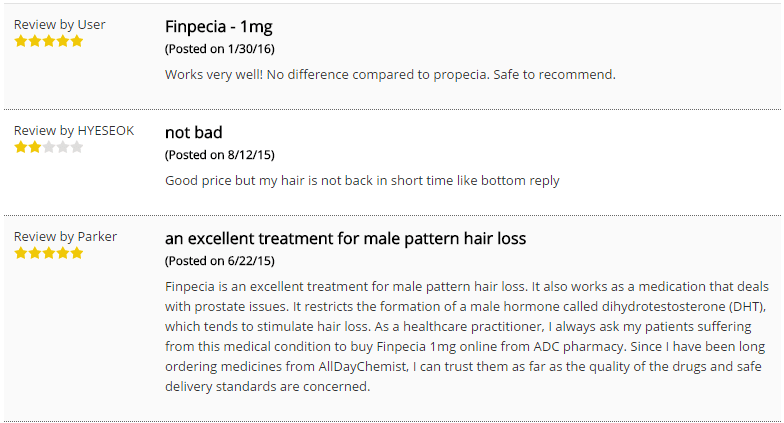Select the 'not bad' review title
This screenshot has height=423, width=784.
[x=194, y=132]
